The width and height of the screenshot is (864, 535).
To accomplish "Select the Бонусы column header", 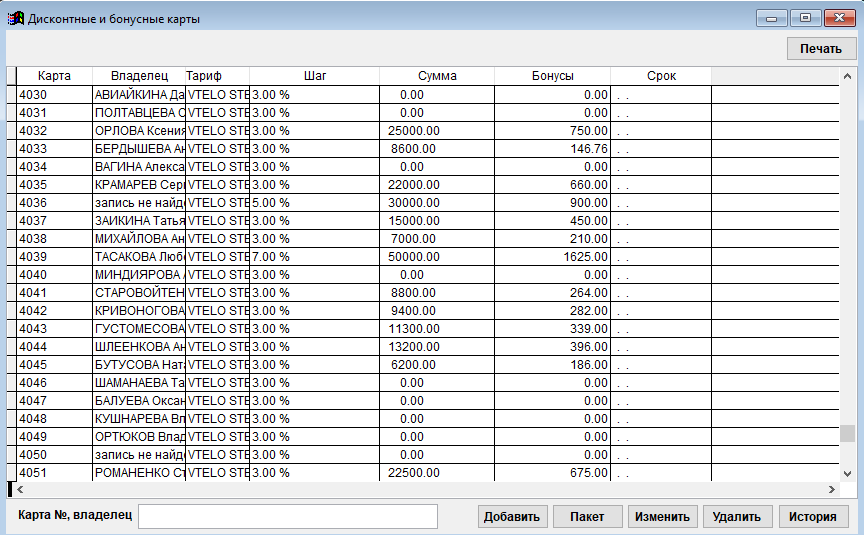I will pyautogui.click(x=552, y=76).
